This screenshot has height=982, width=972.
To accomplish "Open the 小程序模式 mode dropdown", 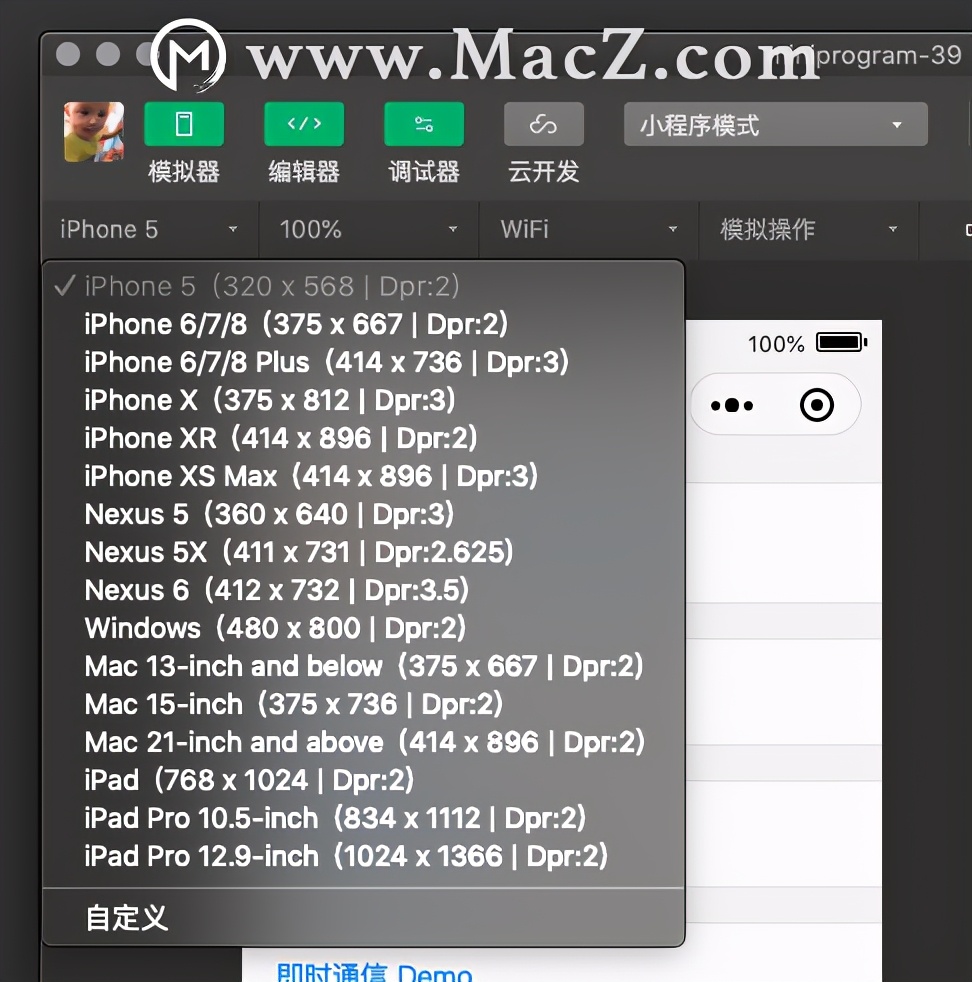I will tap(775, 124).
